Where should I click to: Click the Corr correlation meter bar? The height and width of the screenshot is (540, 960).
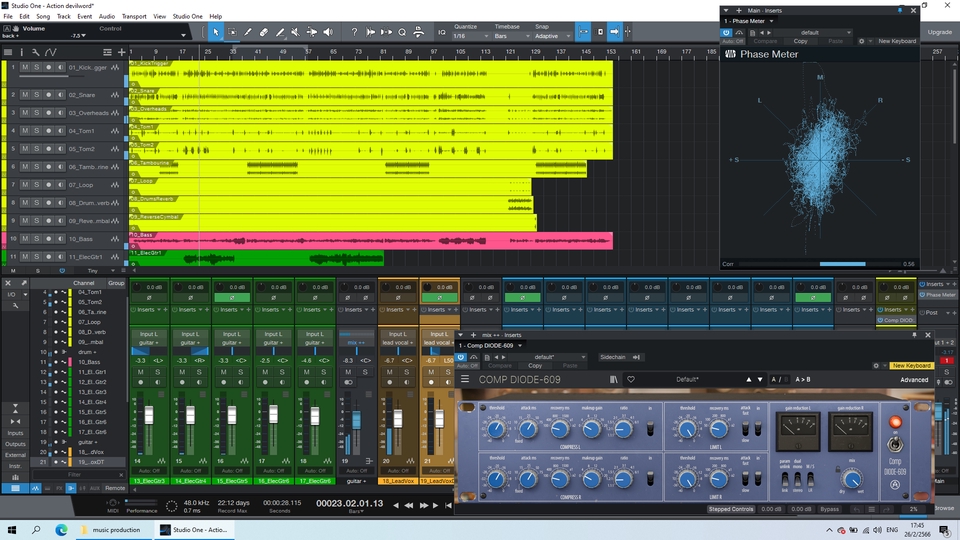click(x=820, y=264)
